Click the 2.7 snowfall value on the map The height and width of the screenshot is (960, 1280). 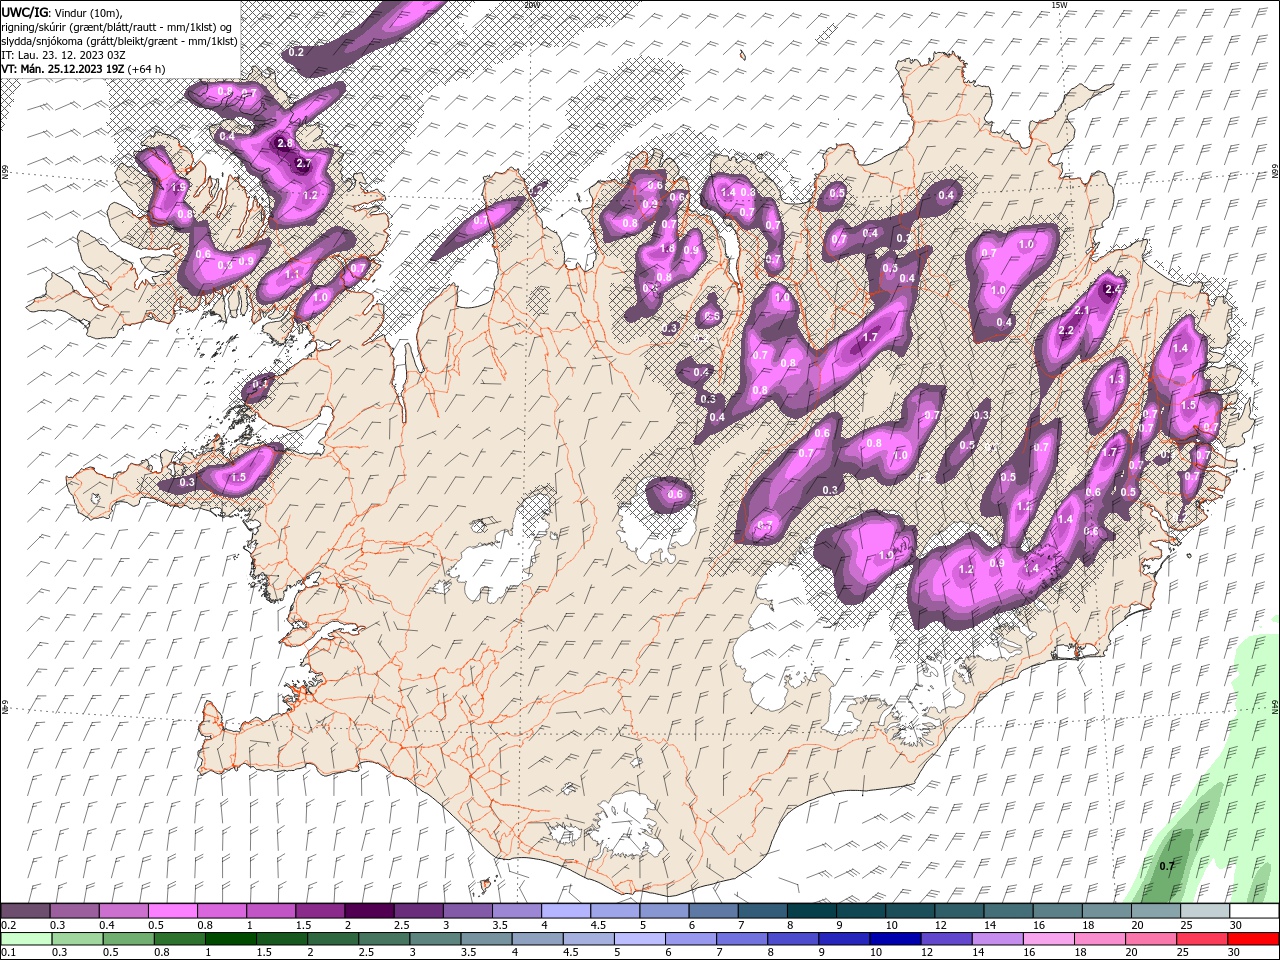click(x=304, y=163)
